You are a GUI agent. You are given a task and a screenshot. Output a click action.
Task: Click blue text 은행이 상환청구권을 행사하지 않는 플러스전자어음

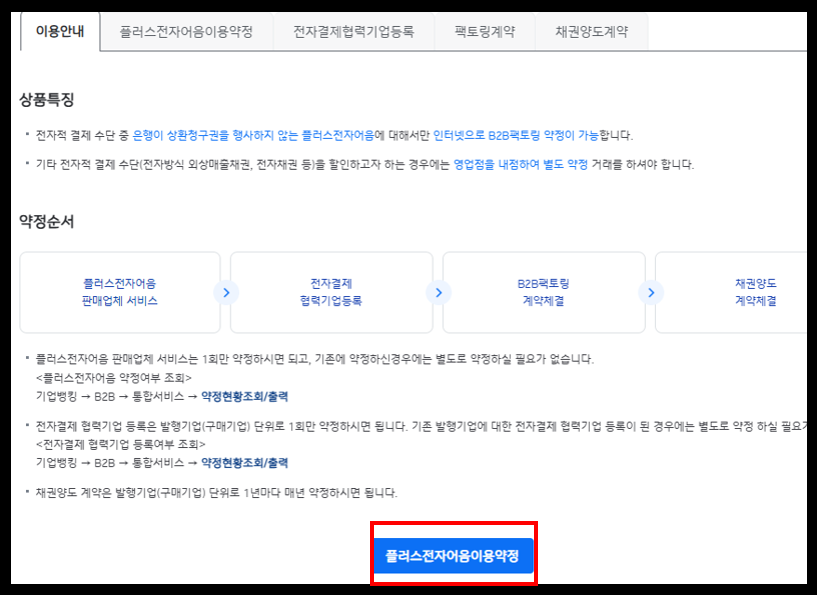tap(253, 135)
